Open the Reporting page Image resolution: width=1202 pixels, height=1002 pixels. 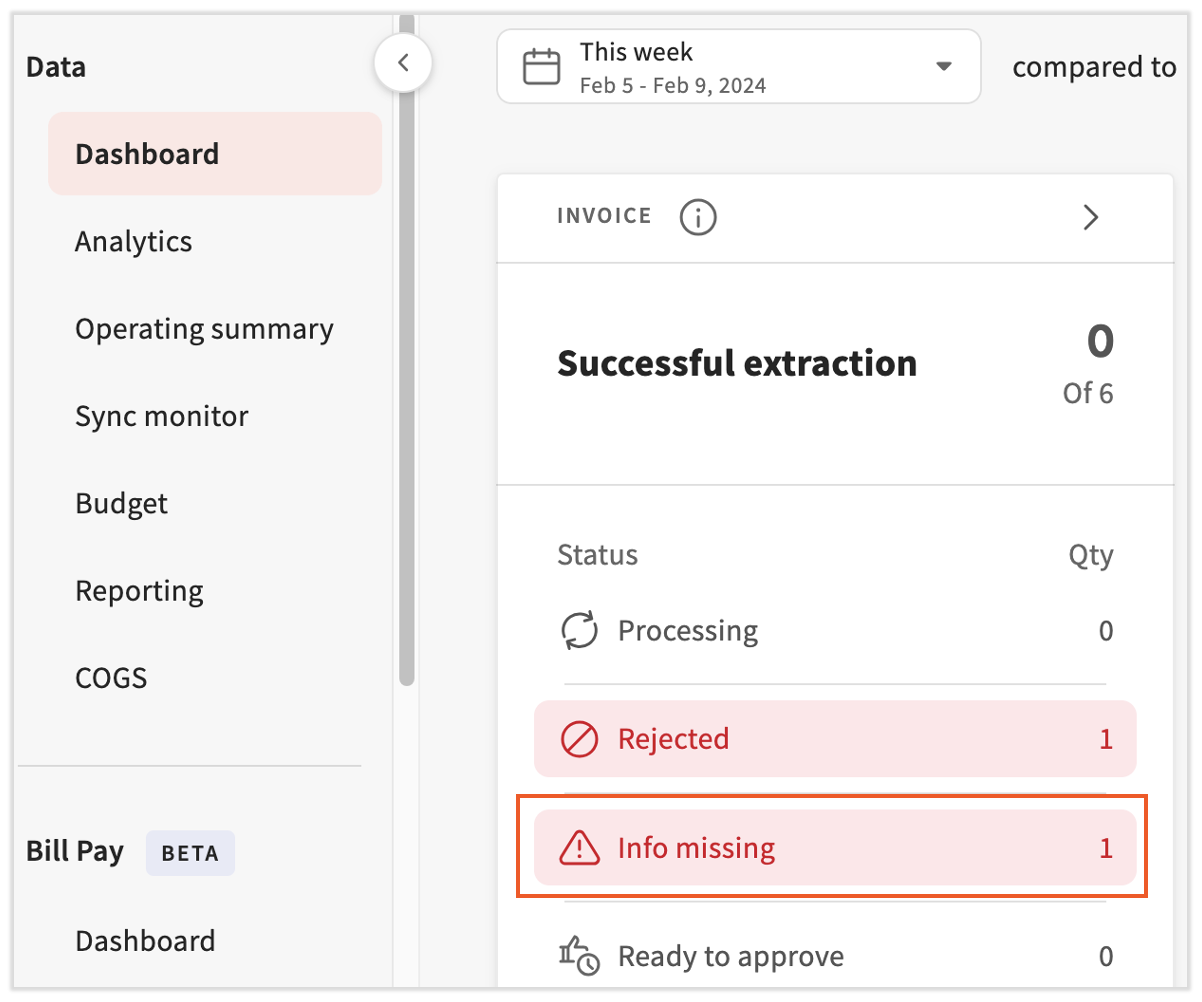pyautogui.click(x=139, y=590)
